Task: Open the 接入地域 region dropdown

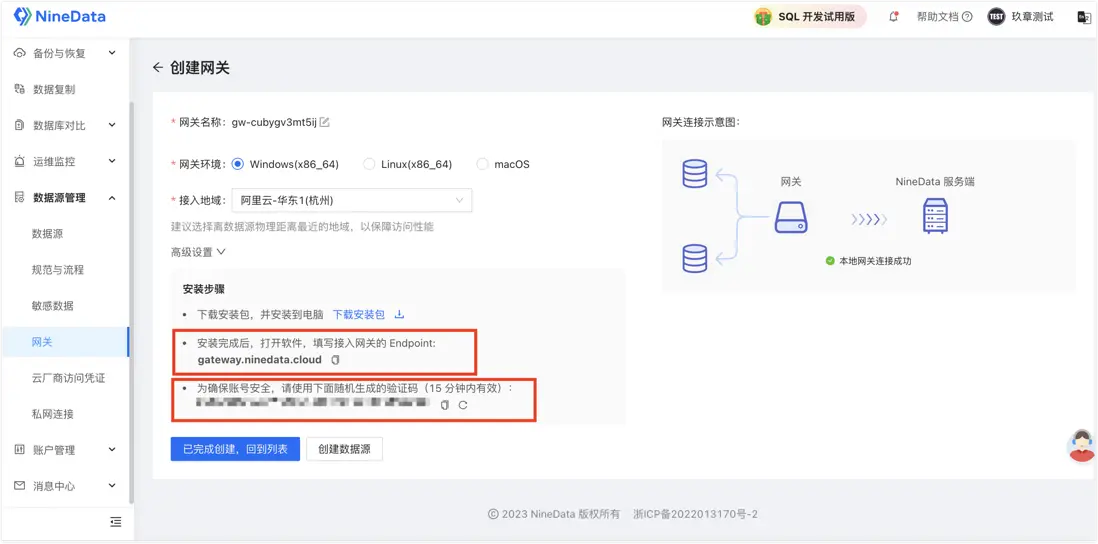Action: (352, 200)
